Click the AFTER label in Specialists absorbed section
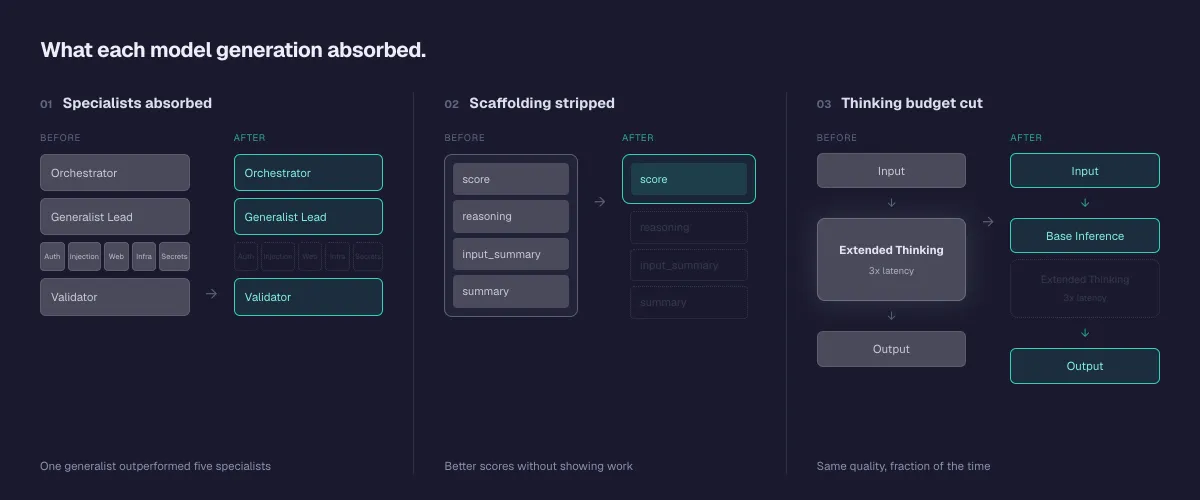The height and width of the screenshot is (500, 1200). click(250, 138)
